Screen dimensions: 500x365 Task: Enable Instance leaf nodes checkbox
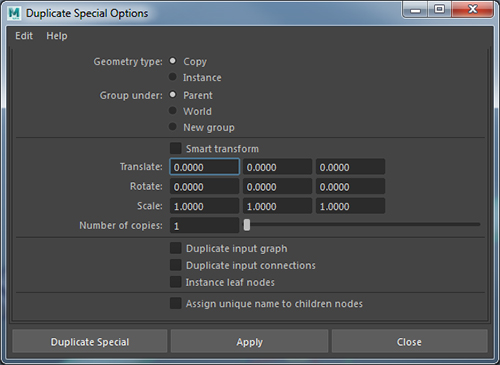pyautogui.click(x=176, y=282)
